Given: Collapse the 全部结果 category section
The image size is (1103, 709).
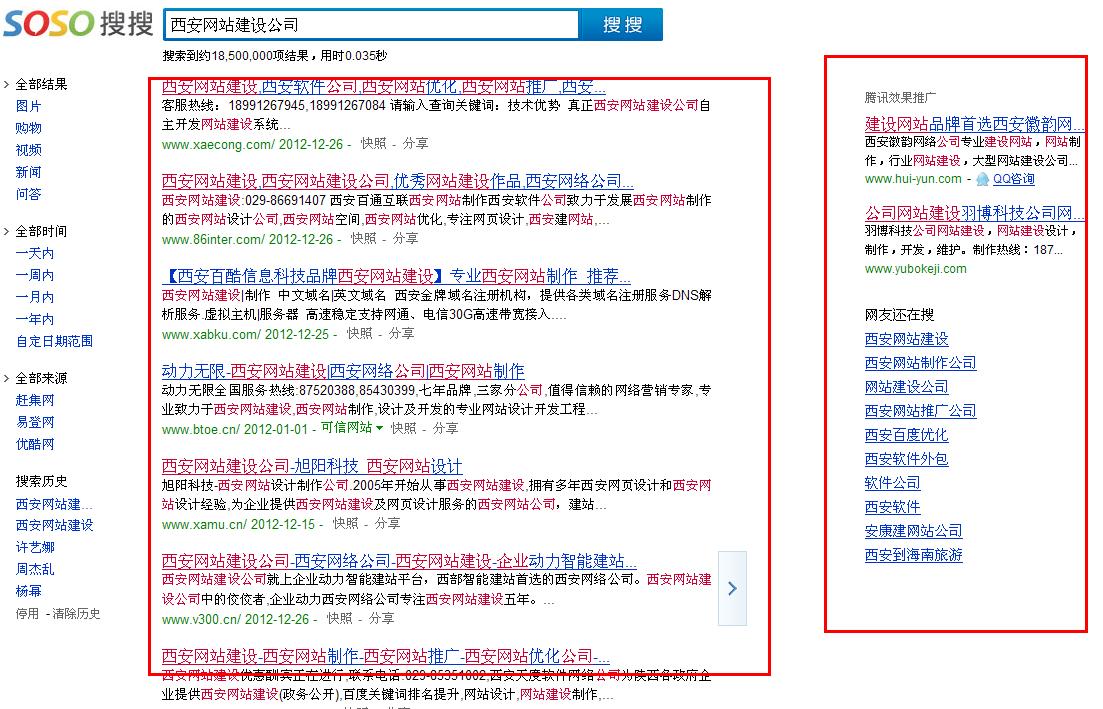Looking at the screenshot, I should pyautogui.click(x=7, y=85).
